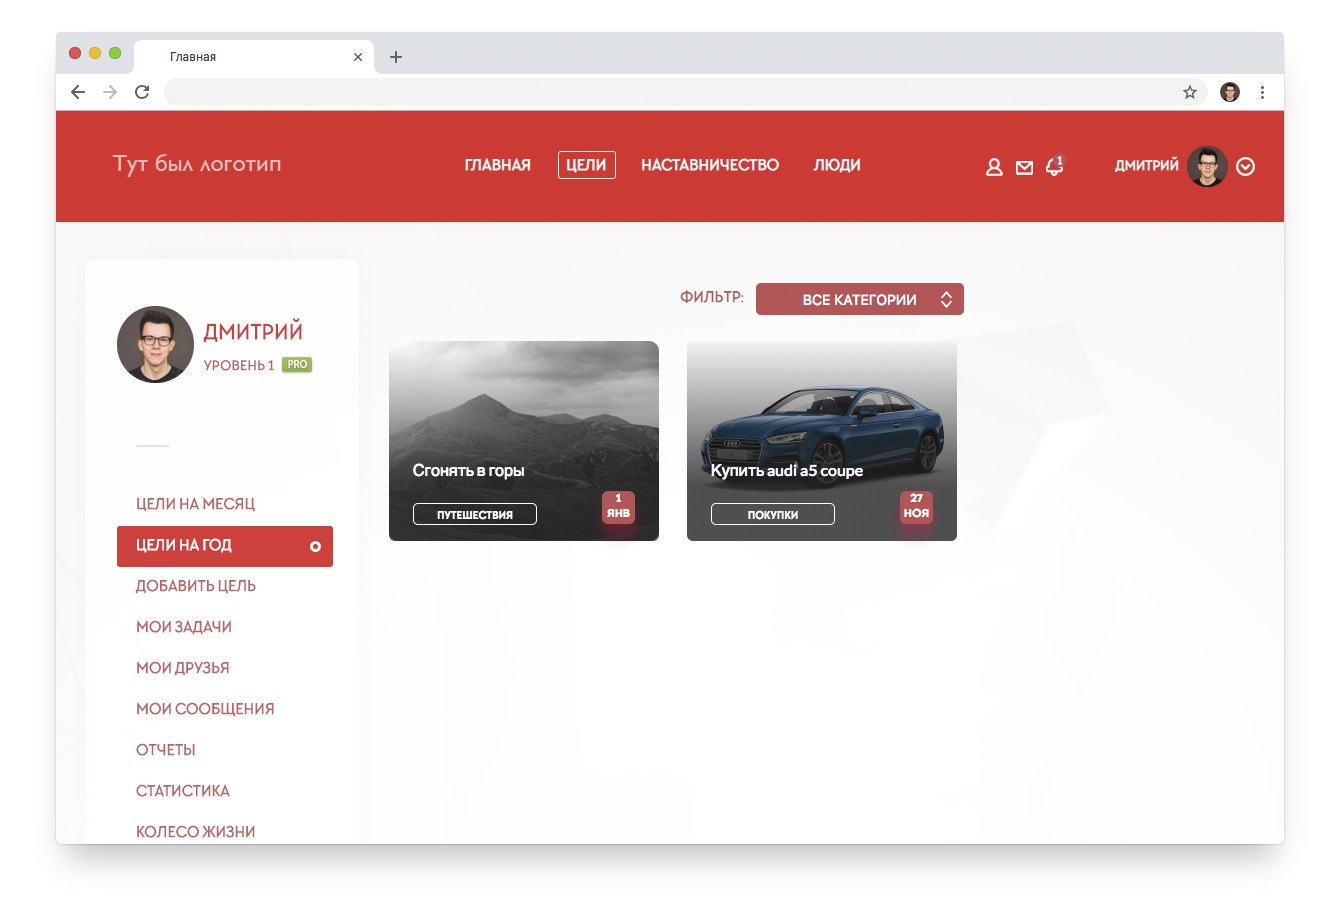Click the ДМИТРИЙ name in sidebar profile
This screenshot has height=924, width=1340.
[253, 332]
